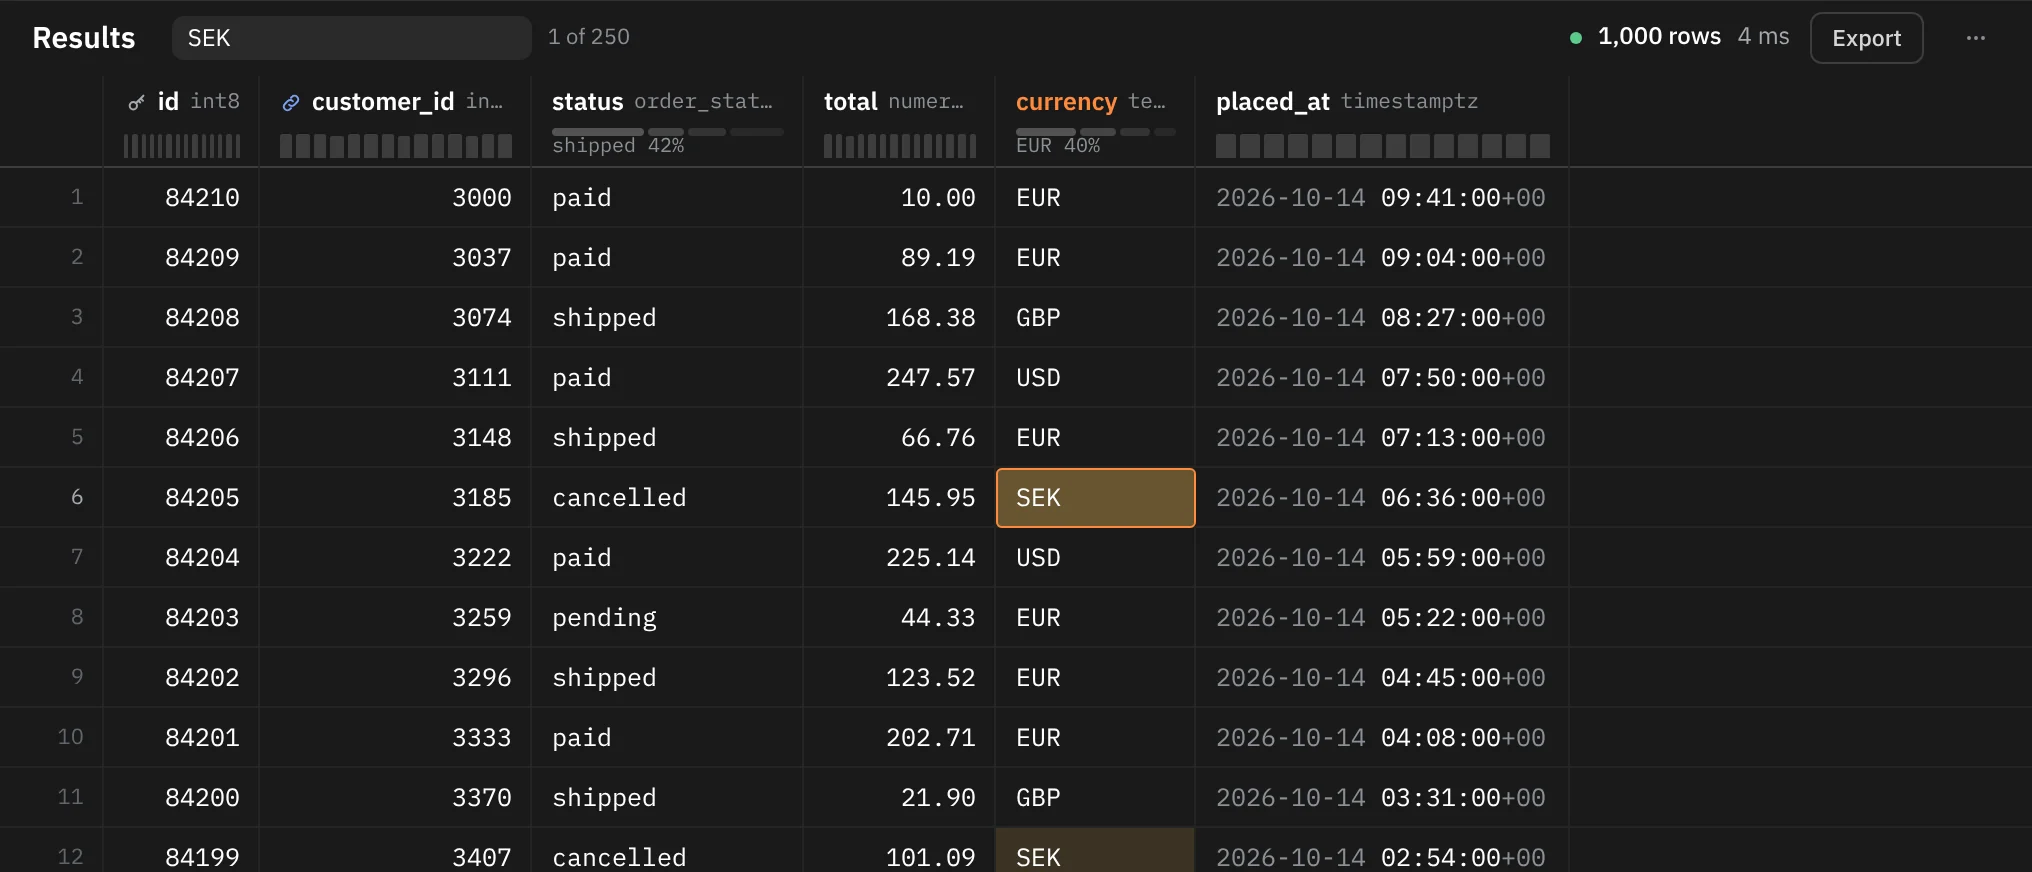This screenshot has height=872, width=2032.
Task: Select total cell 168.38
Action: [x=899, y=318]
